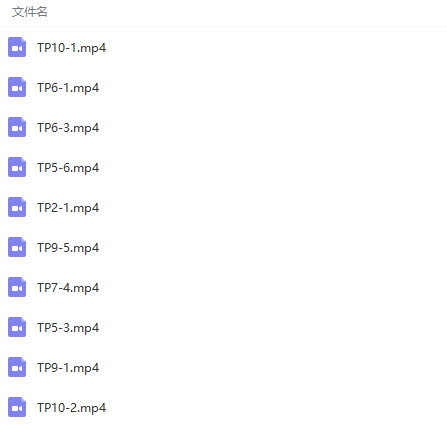Screen dimensions: 447x428
Task: Click the video icon for TP5-3.mp4
Action: pos(17,327)
